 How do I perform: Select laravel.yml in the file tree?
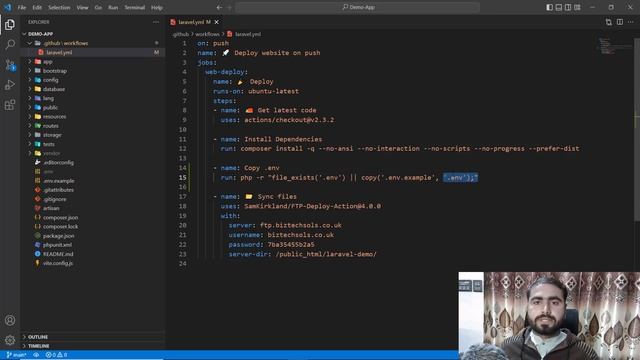[x=92, y=52]
